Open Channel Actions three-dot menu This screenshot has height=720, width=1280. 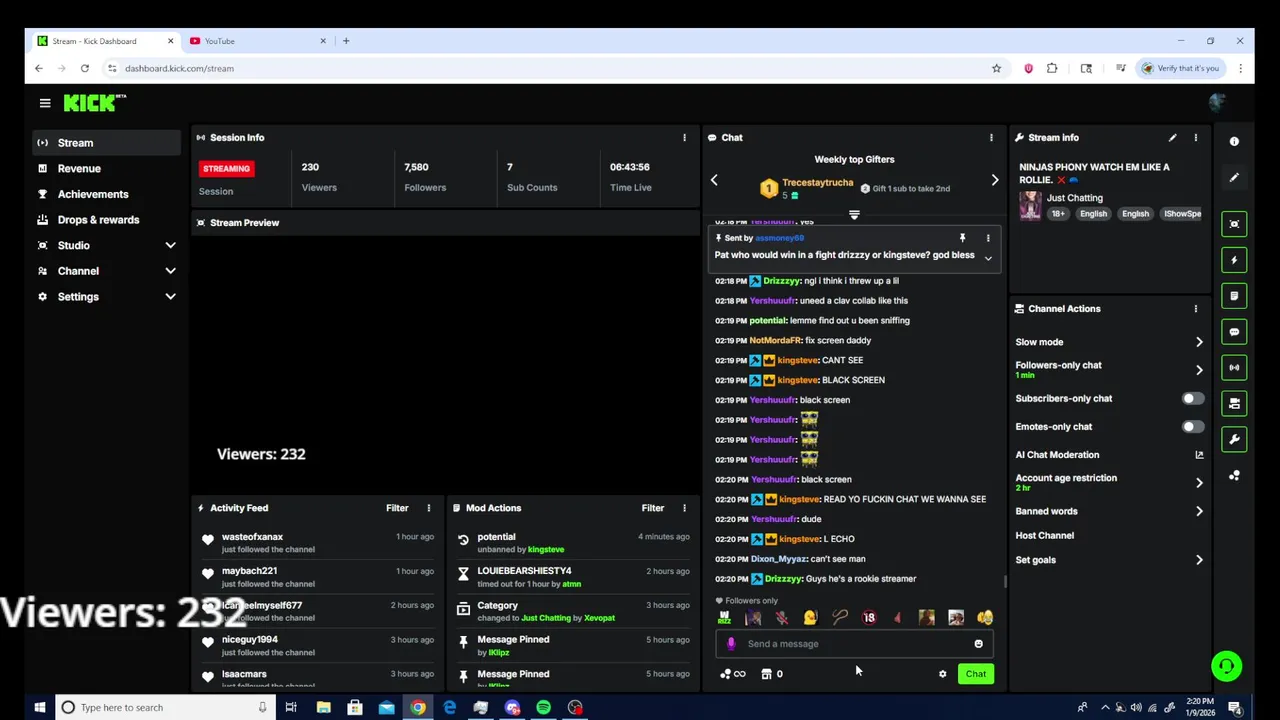1195,309
